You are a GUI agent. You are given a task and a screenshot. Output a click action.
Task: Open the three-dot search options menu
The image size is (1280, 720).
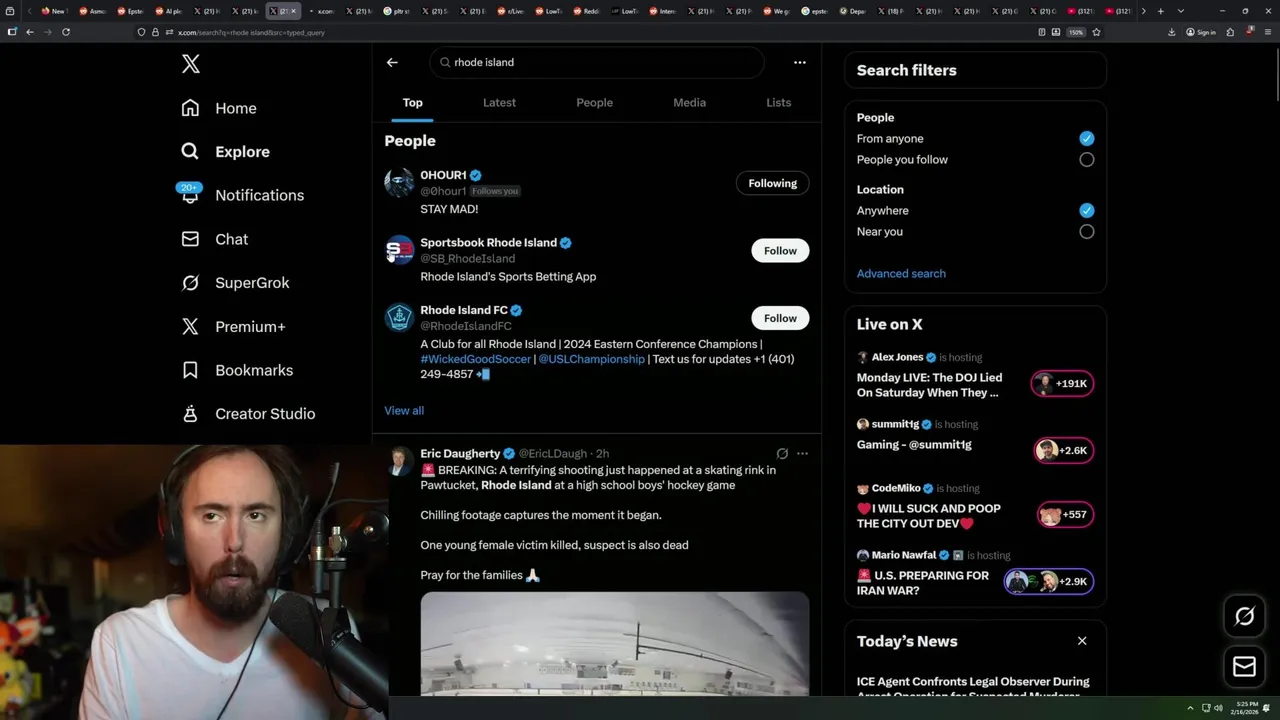pyautogui.click(x=800, y=62)
